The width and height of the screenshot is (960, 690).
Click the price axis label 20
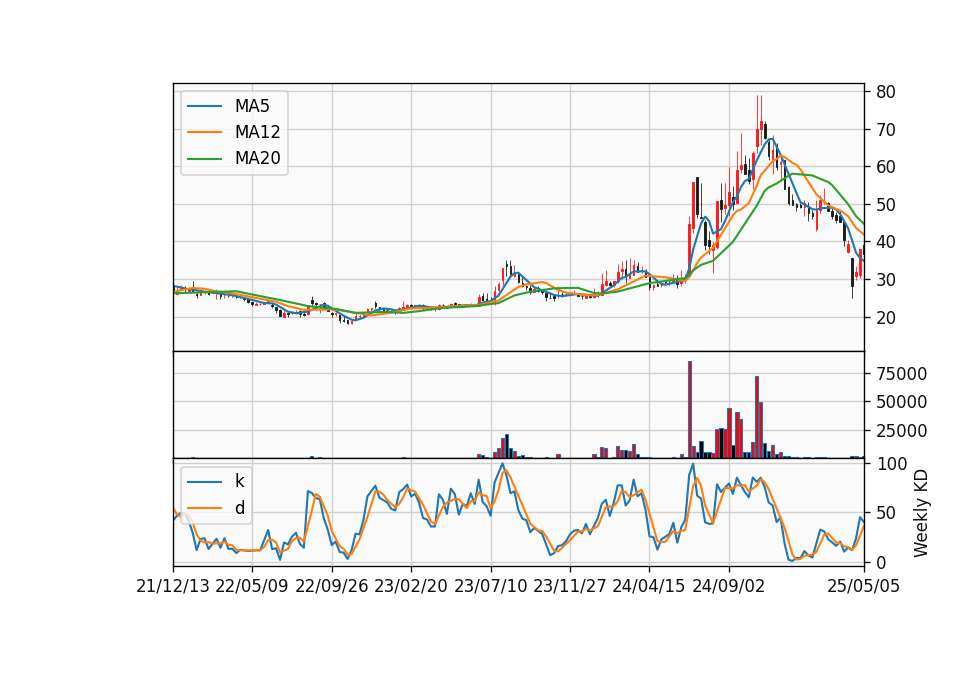pyautogui.click(x=886, y=317)
